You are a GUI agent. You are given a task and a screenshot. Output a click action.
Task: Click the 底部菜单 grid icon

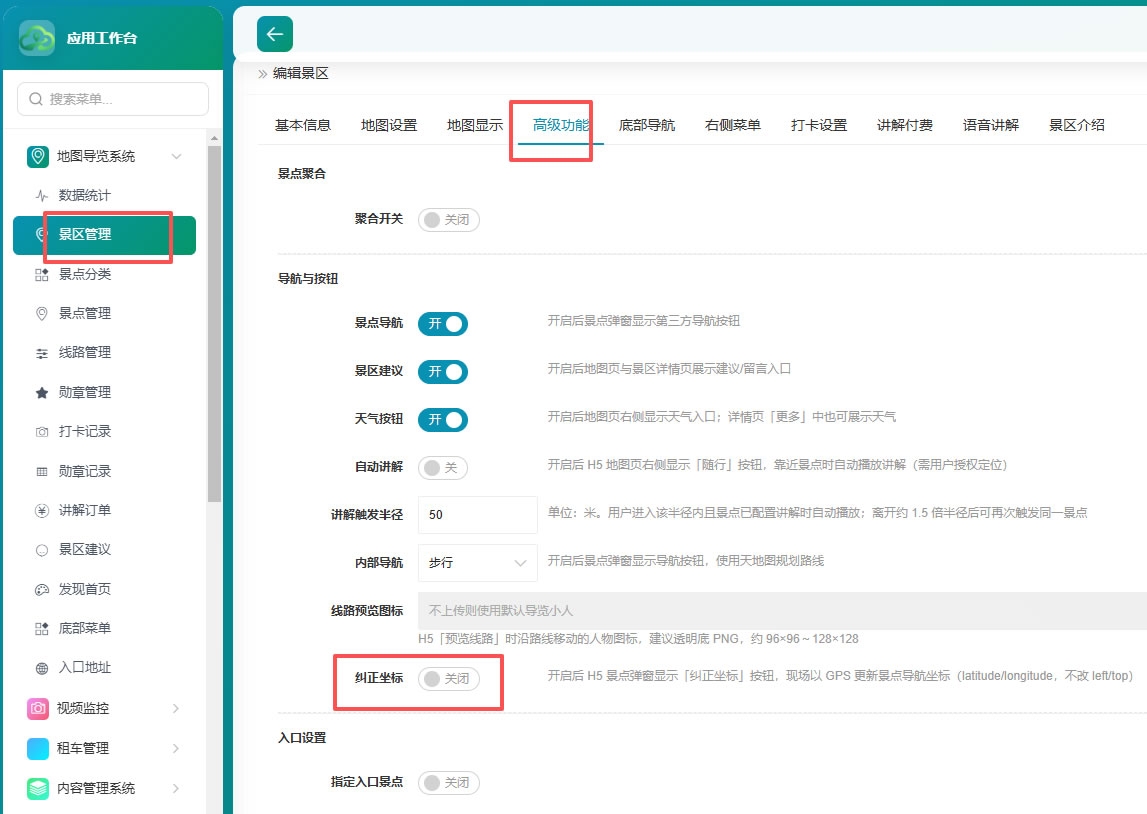pyautogui.click(x=42, y=628)
